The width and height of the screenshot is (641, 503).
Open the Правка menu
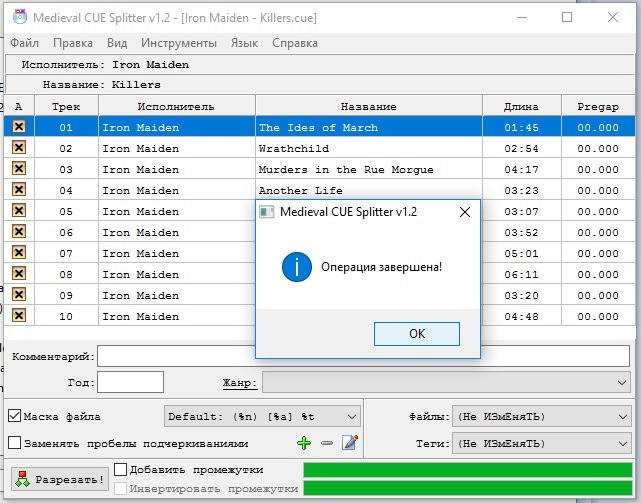click(x=73, y=43)
